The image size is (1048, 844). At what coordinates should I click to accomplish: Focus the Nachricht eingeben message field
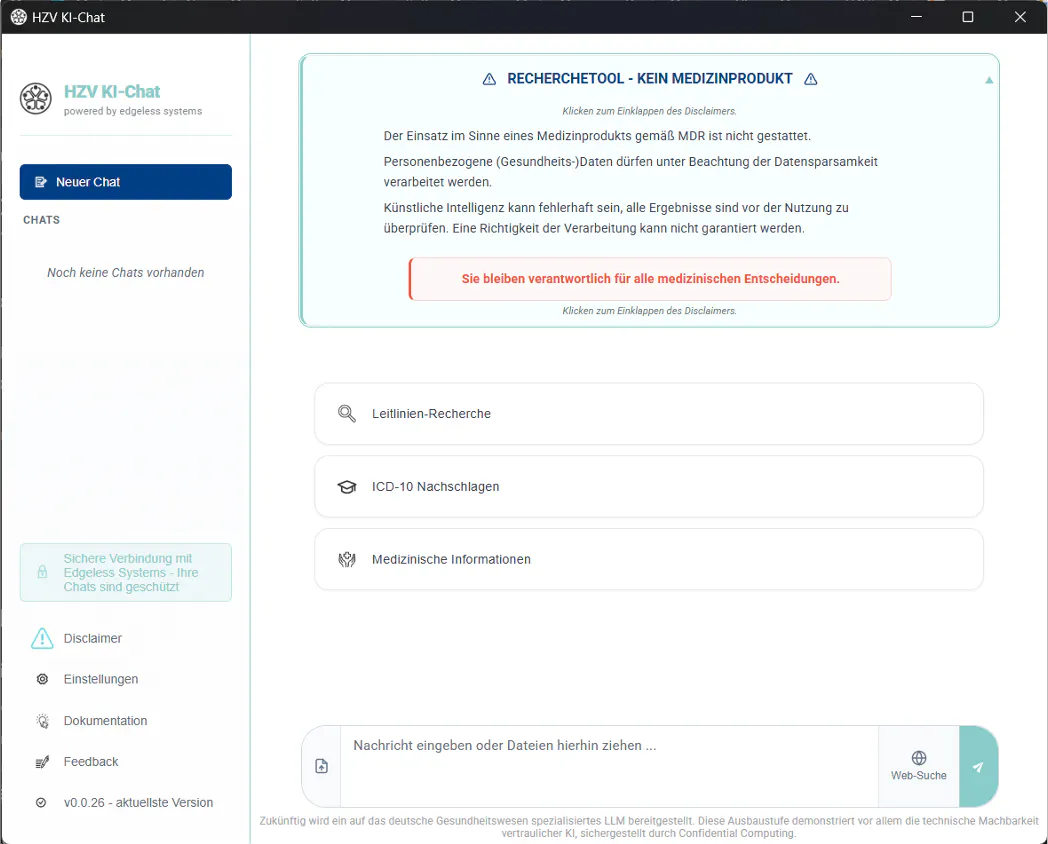coord(609,766)
